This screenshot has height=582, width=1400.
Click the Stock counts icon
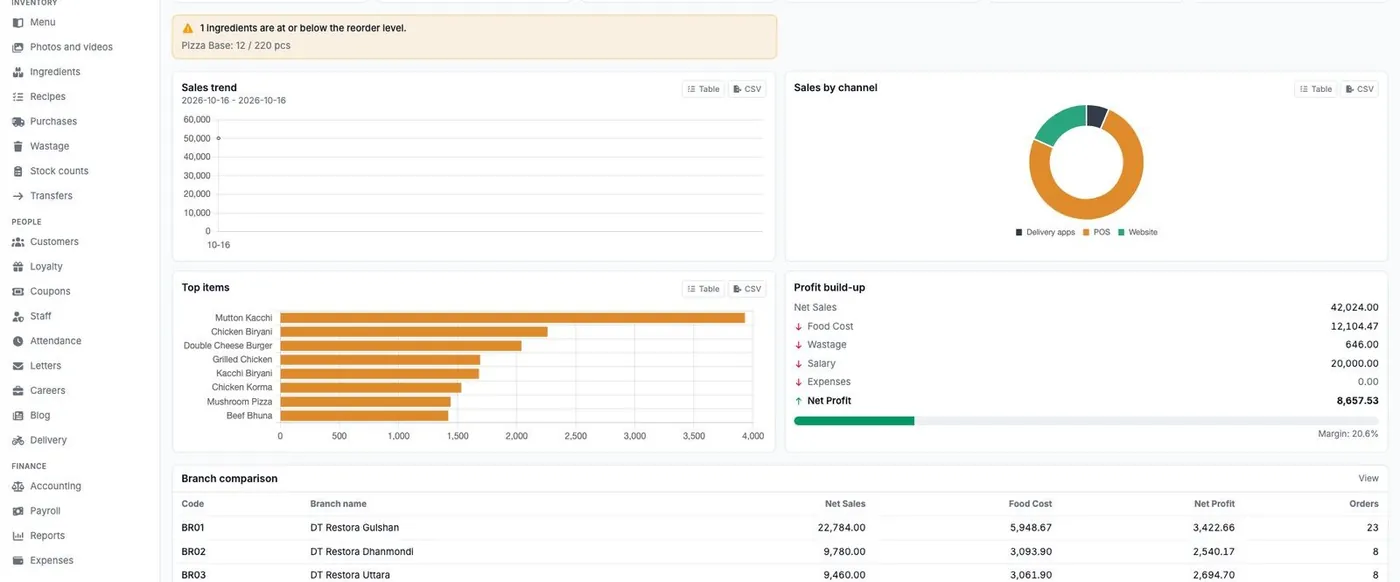18,171
